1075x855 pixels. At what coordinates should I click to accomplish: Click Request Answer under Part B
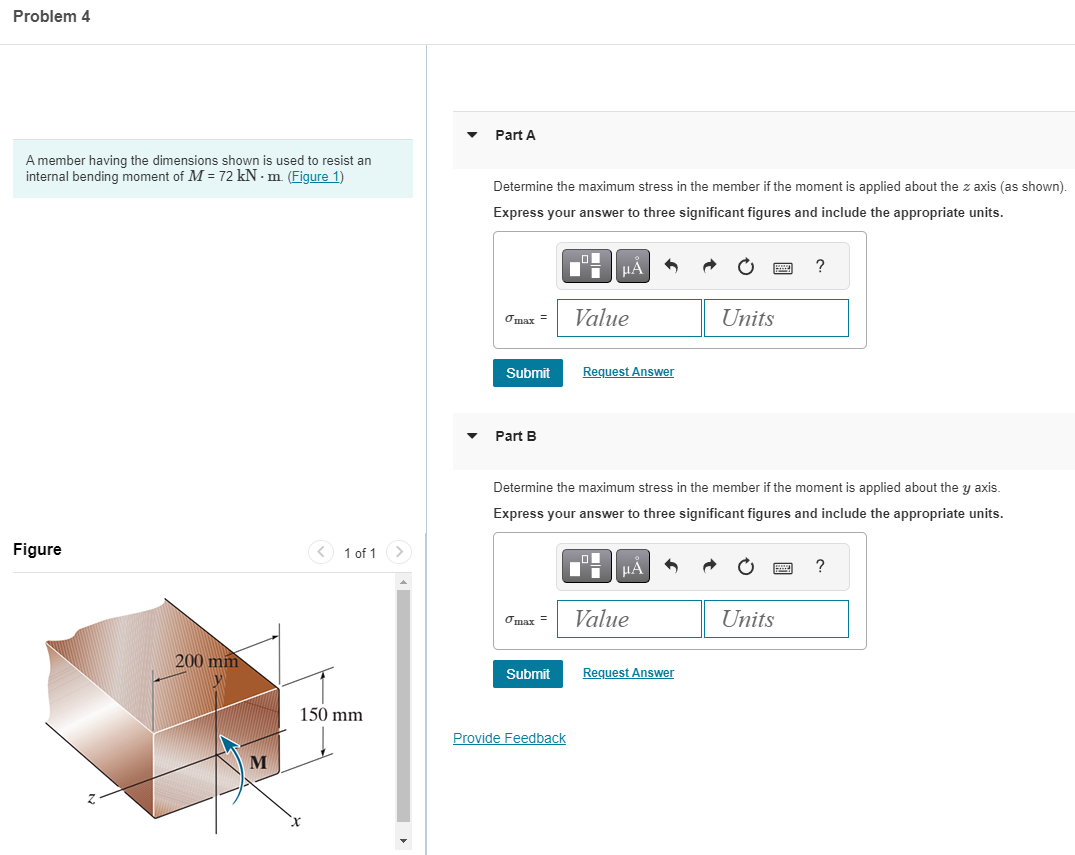(x=628, y=672)
